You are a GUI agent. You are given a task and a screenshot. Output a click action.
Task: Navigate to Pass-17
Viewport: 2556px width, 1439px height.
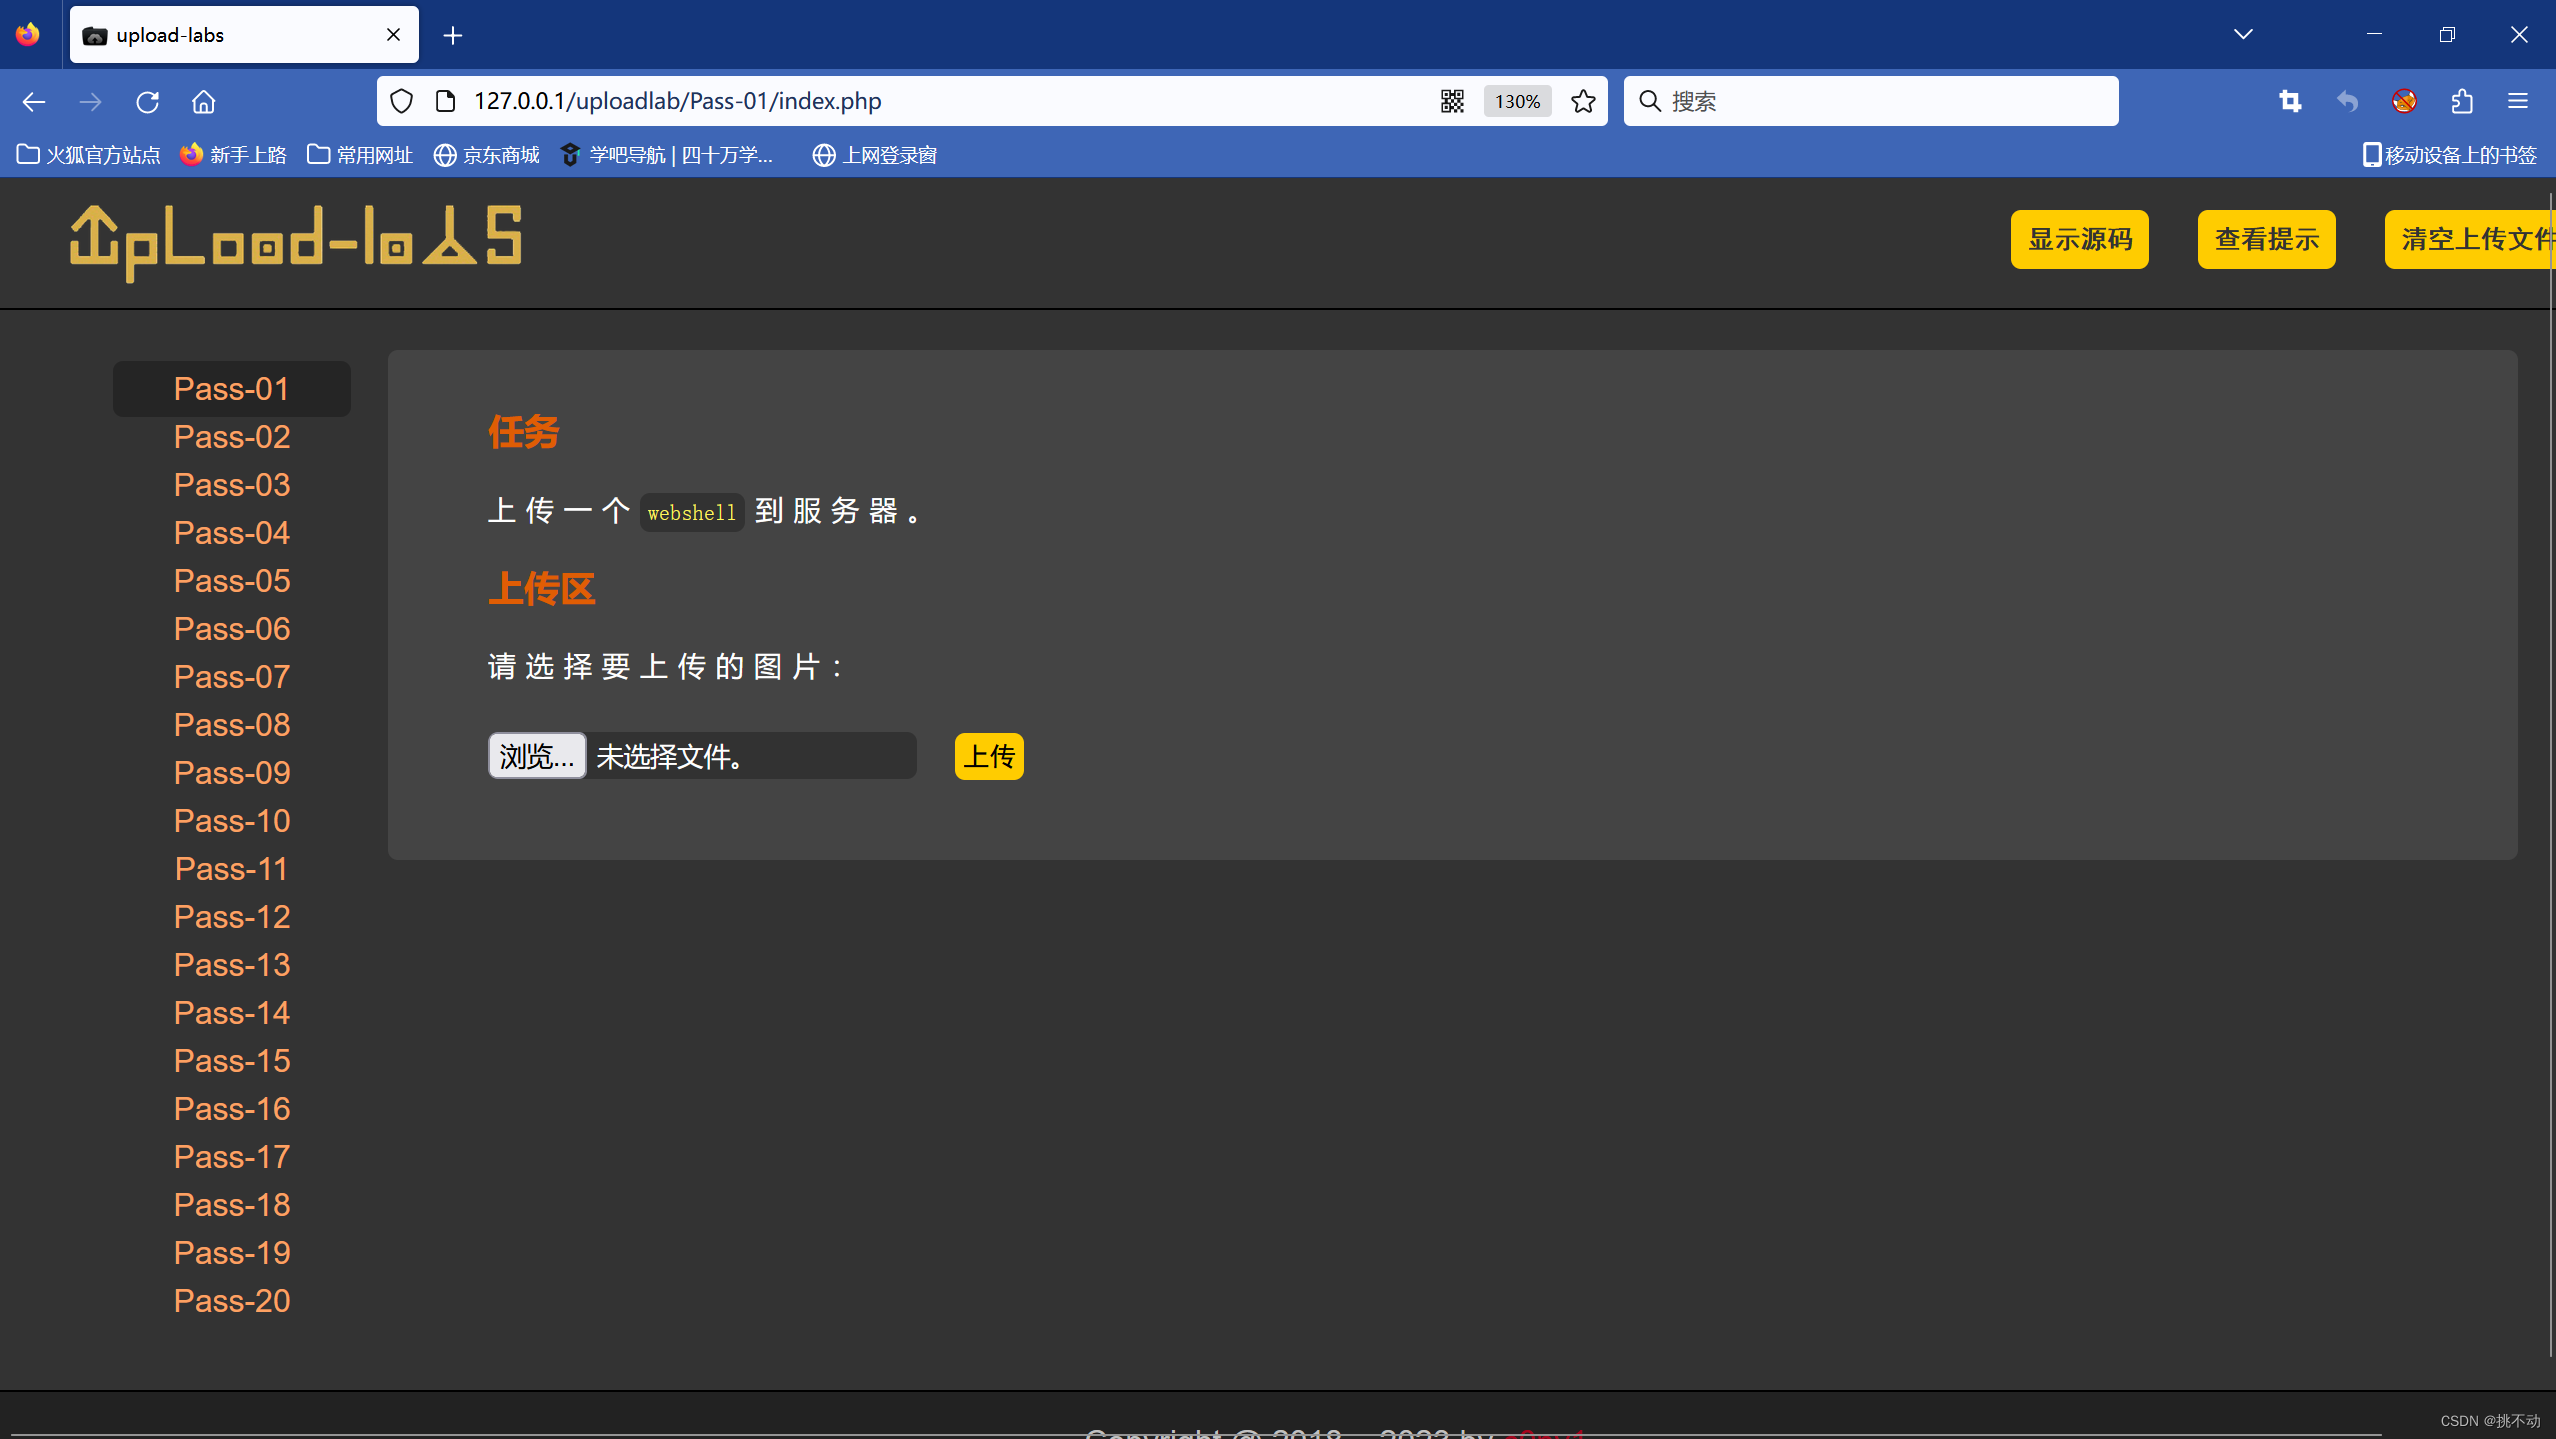point(232,1157)
